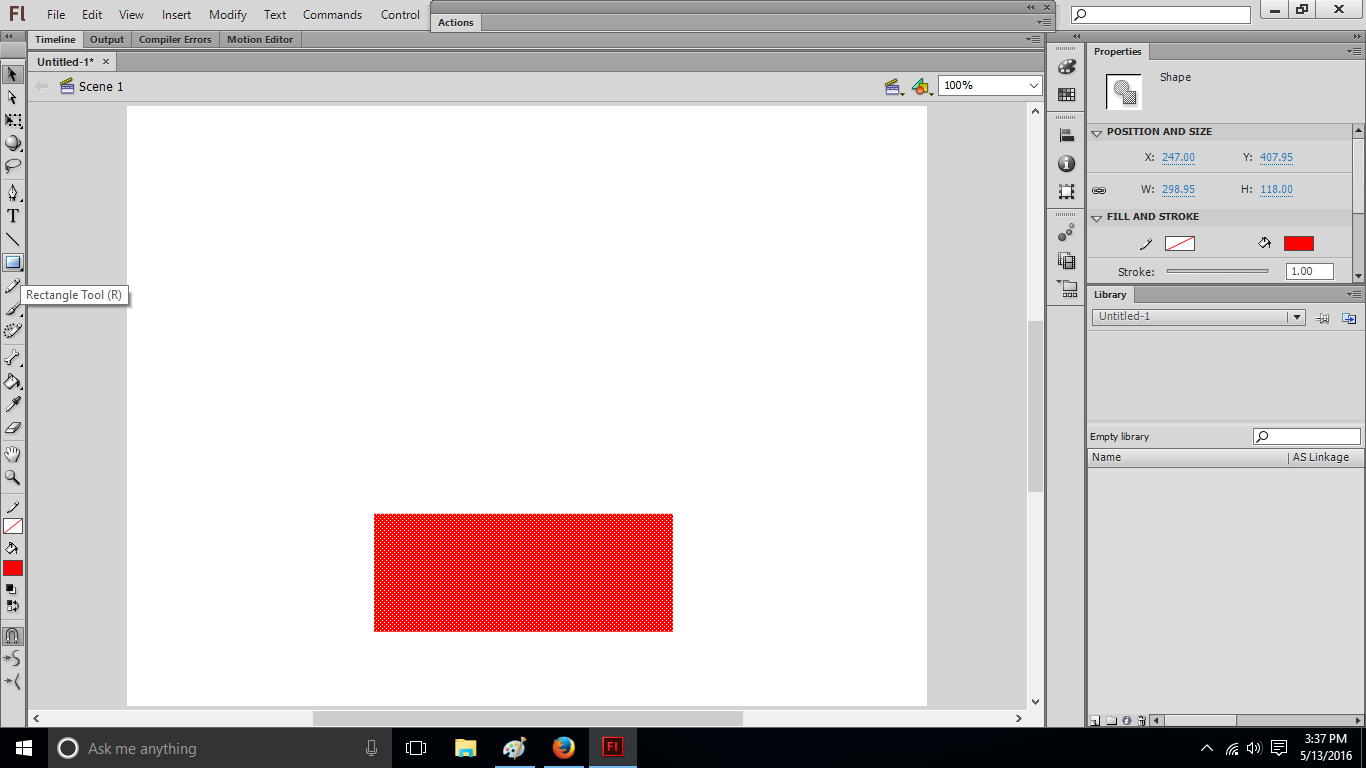Reset to default black and white colors
The image size is (1366, 768).
pos(13,590)
